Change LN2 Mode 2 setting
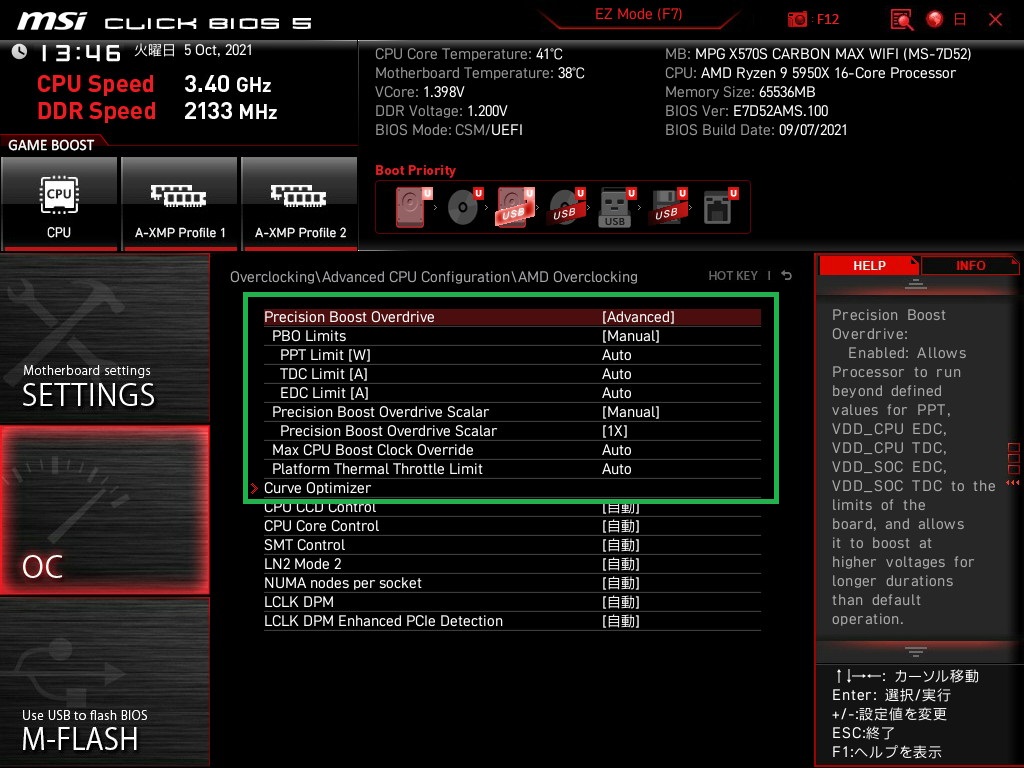This screenshot has height=768, width=1024. coord(512,564)
